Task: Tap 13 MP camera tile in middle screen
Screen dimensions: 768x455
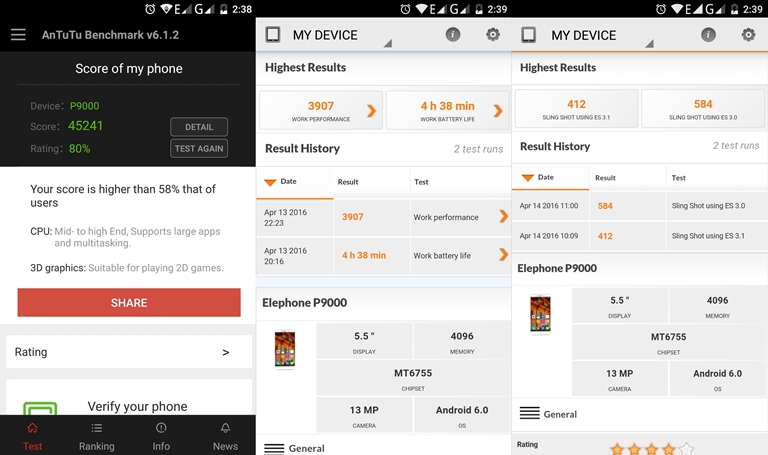Action: pos(364,415)
